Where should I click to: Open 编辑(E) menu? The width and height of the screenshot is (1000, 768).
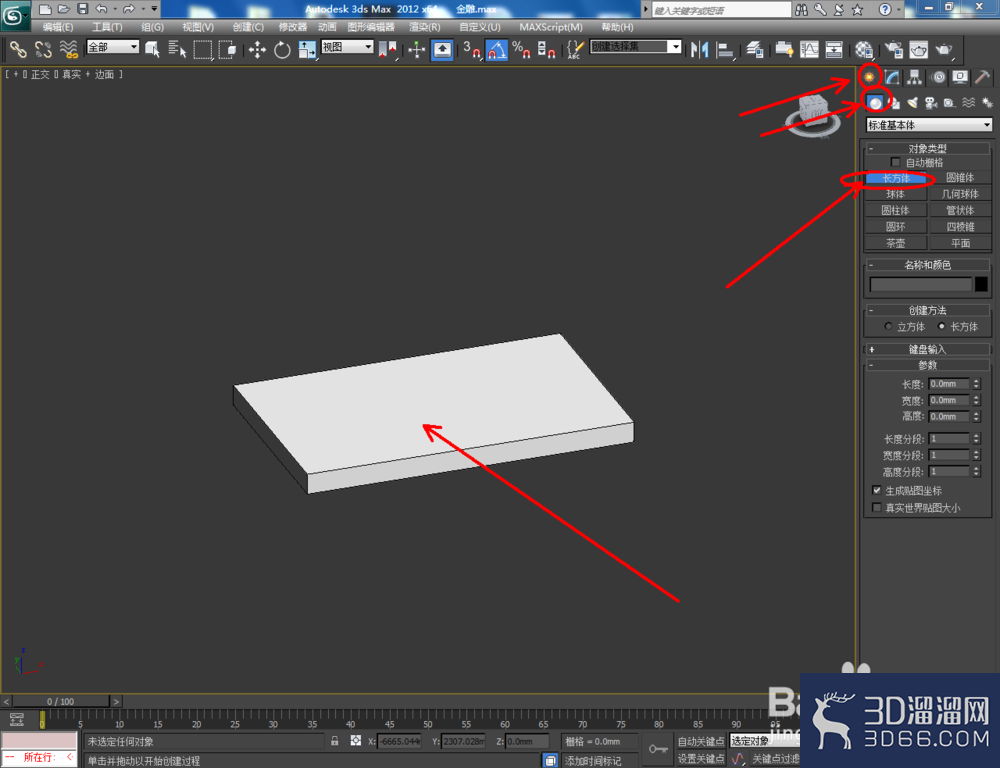(58, 27)
